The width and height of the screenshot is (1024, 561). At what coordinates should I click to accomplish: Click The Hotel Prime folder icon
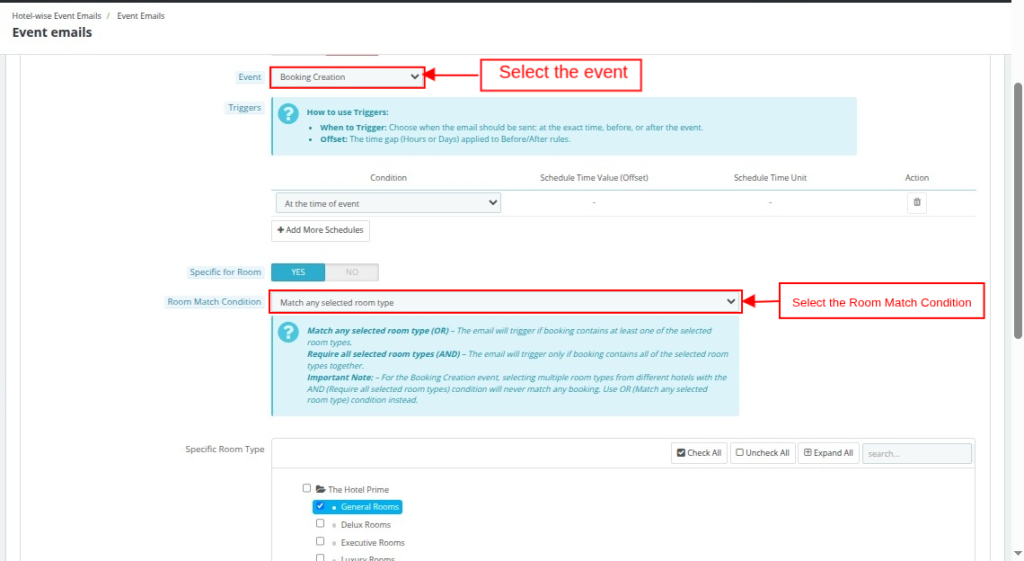(321, 490)
